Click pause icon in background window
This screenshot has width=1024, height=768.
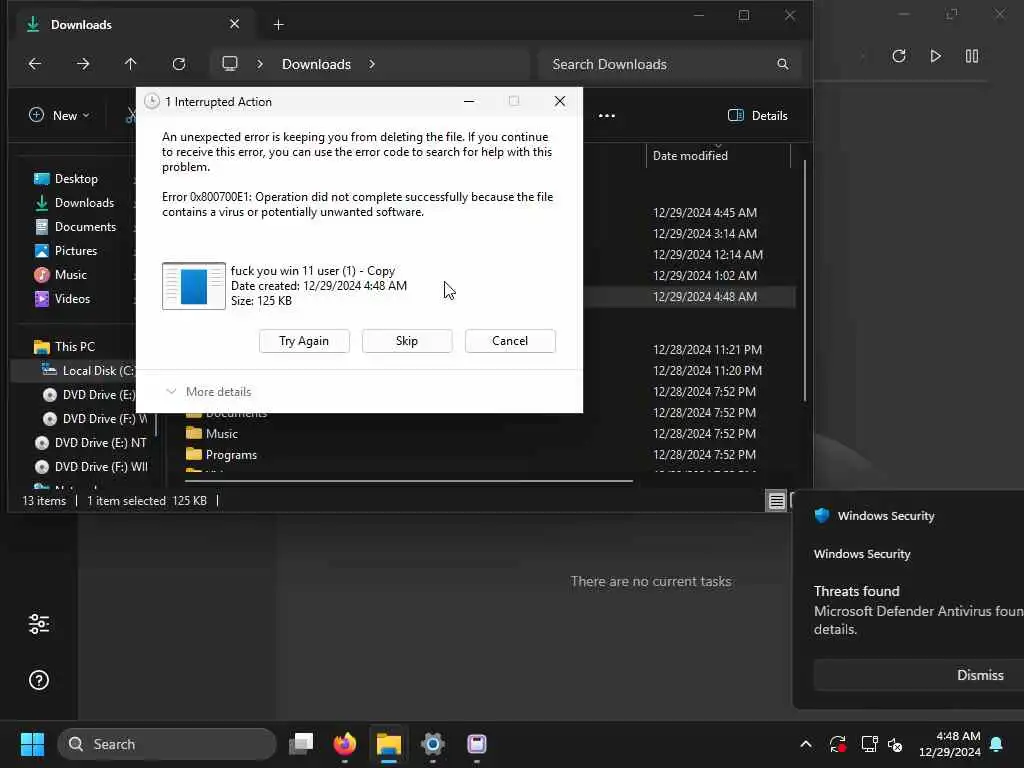click(972, 56)
